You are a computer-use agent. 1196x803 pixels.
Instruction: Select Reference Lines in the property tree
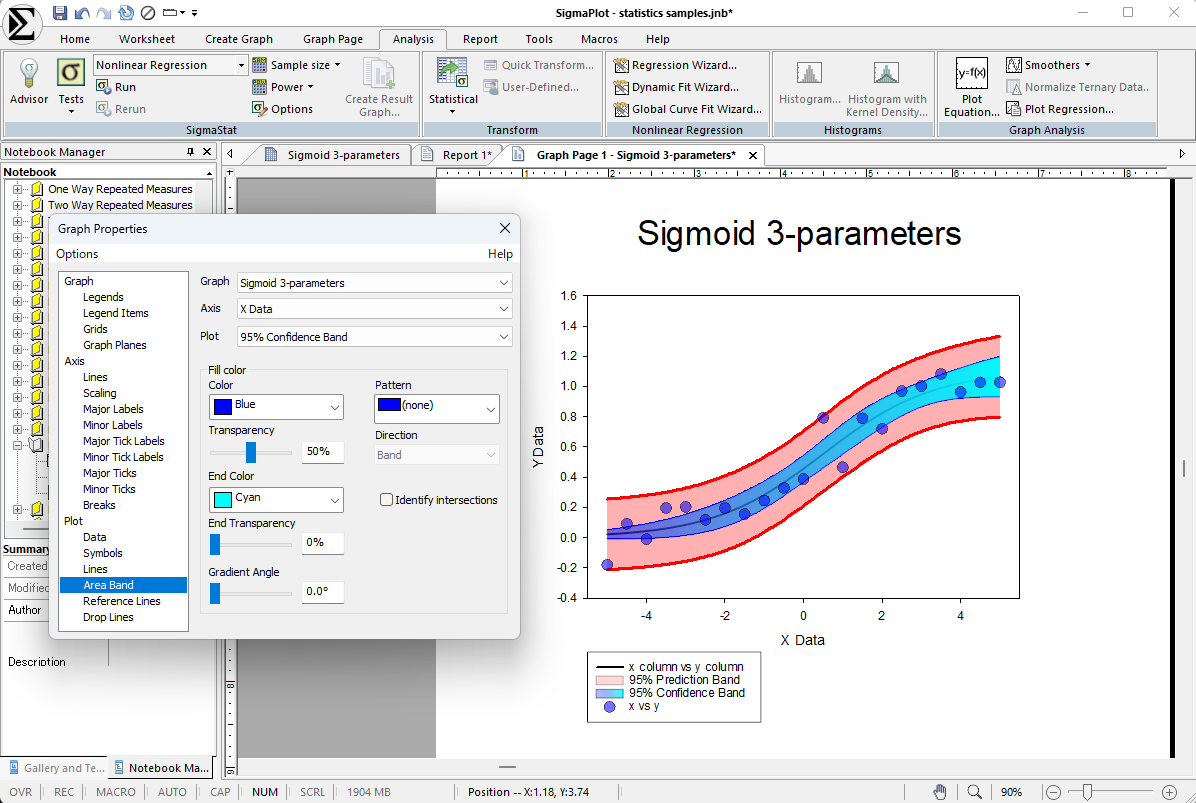(121, 601)
